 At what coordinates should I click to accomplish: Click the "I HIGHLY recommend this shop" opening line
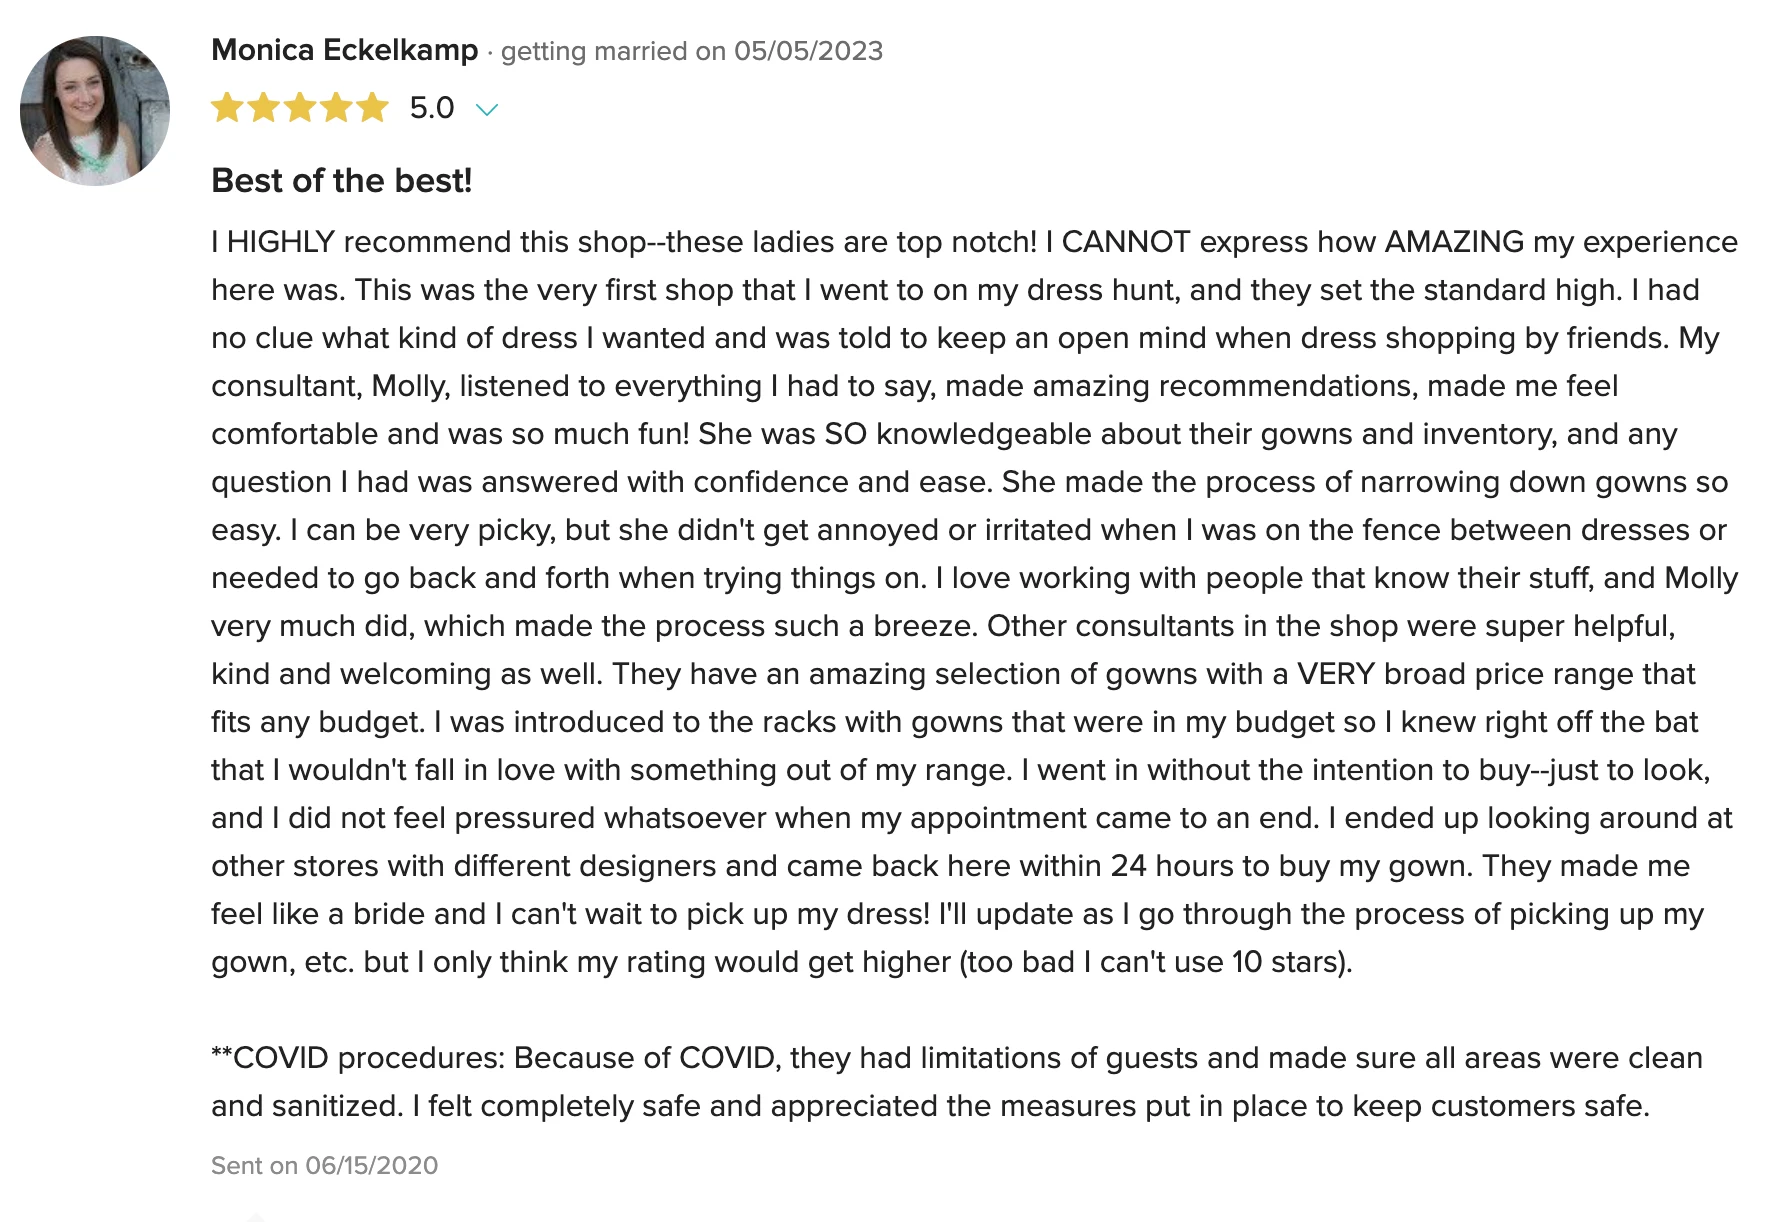[429, 242]
